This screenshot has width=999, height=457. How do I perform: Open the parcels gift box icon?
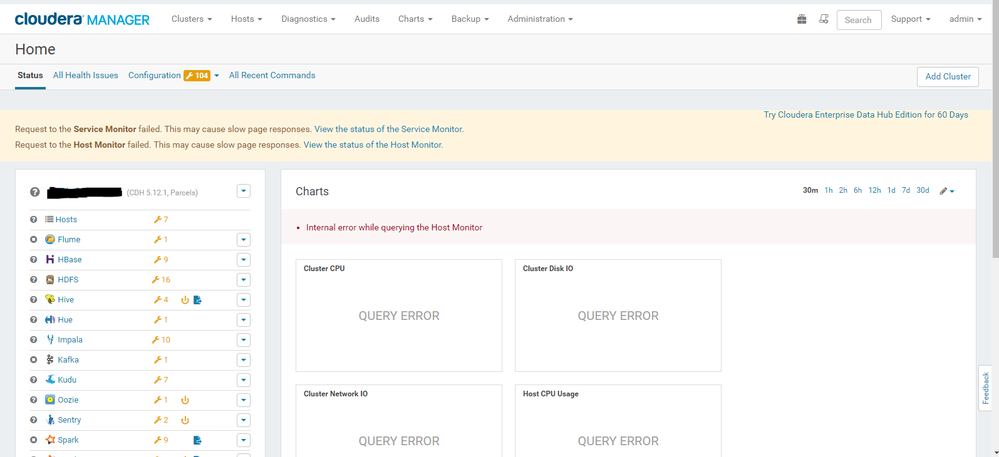(x=801, y=19)
